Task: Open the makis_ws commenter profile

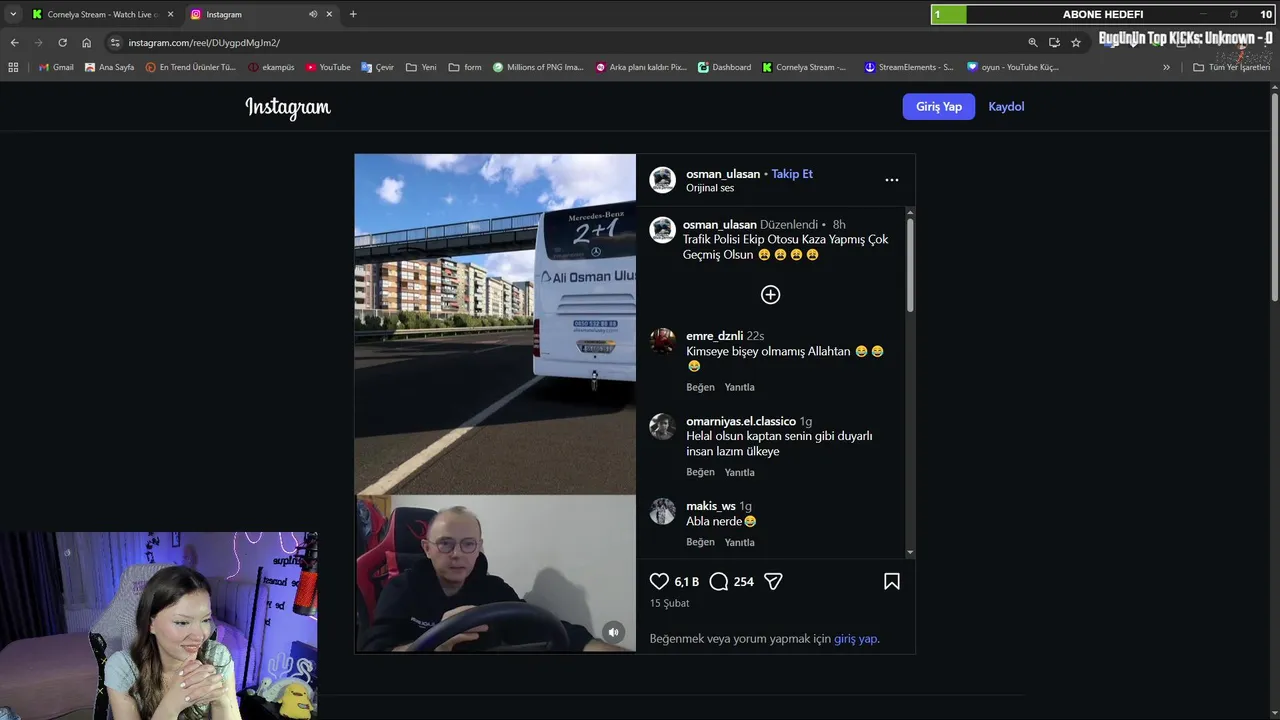Action: pyautogui.click(x=711, y=506)
